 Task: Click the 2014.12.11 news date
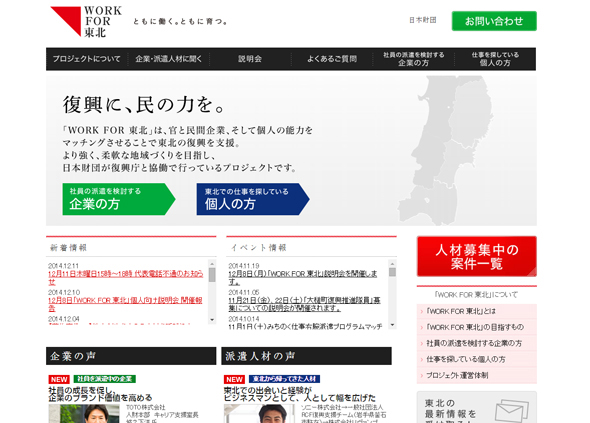coord(63,266)
